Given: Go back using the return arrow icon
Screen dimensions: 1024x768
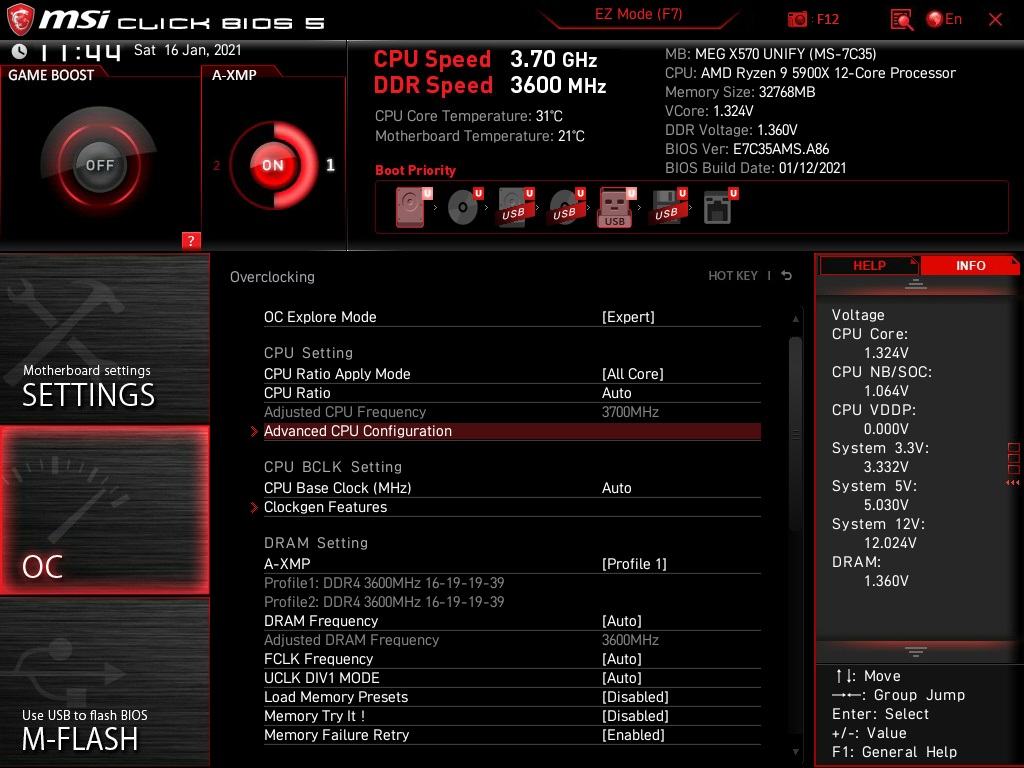Looking at the screenshot, I should (x=787, y=276).
